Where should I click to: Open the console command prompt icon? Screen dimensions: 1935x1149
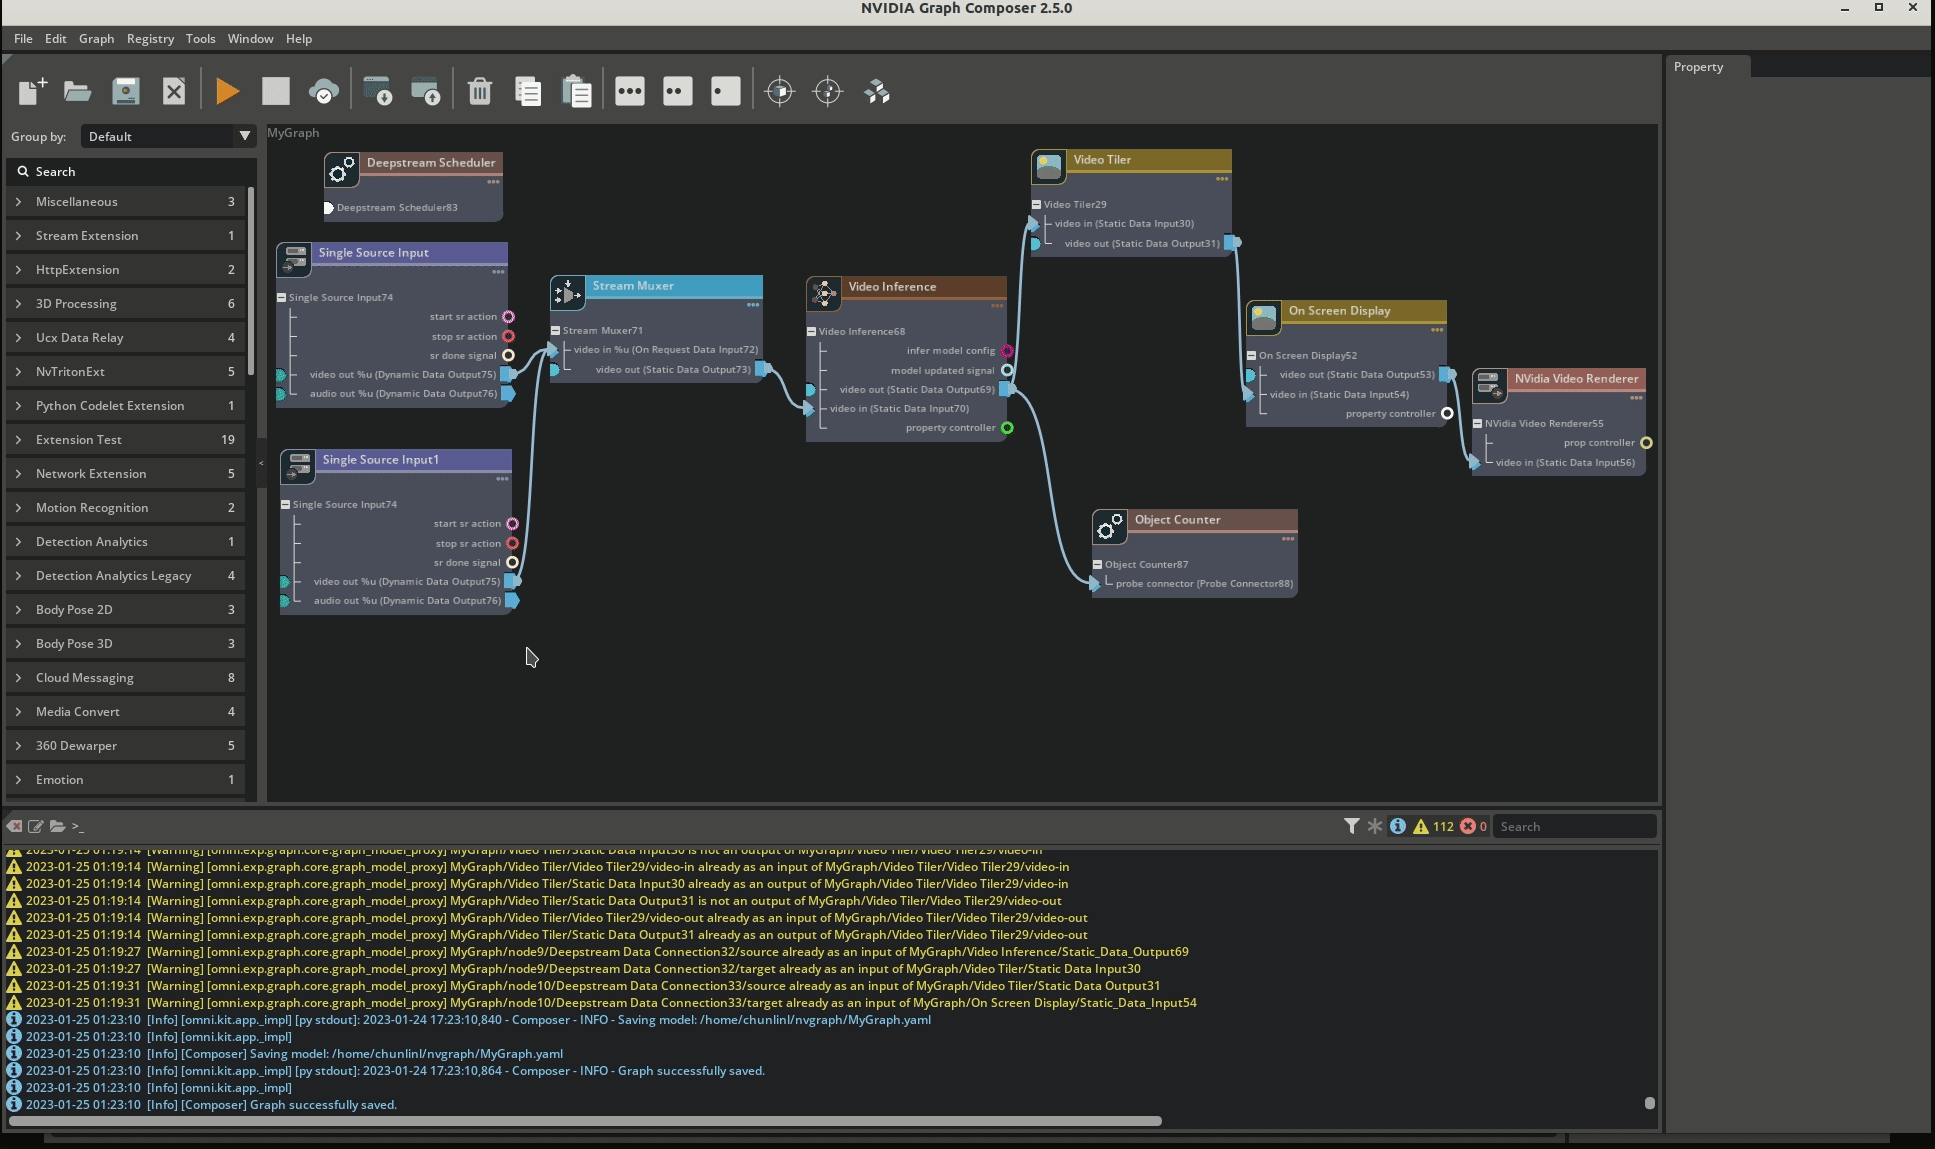[78, 826]
